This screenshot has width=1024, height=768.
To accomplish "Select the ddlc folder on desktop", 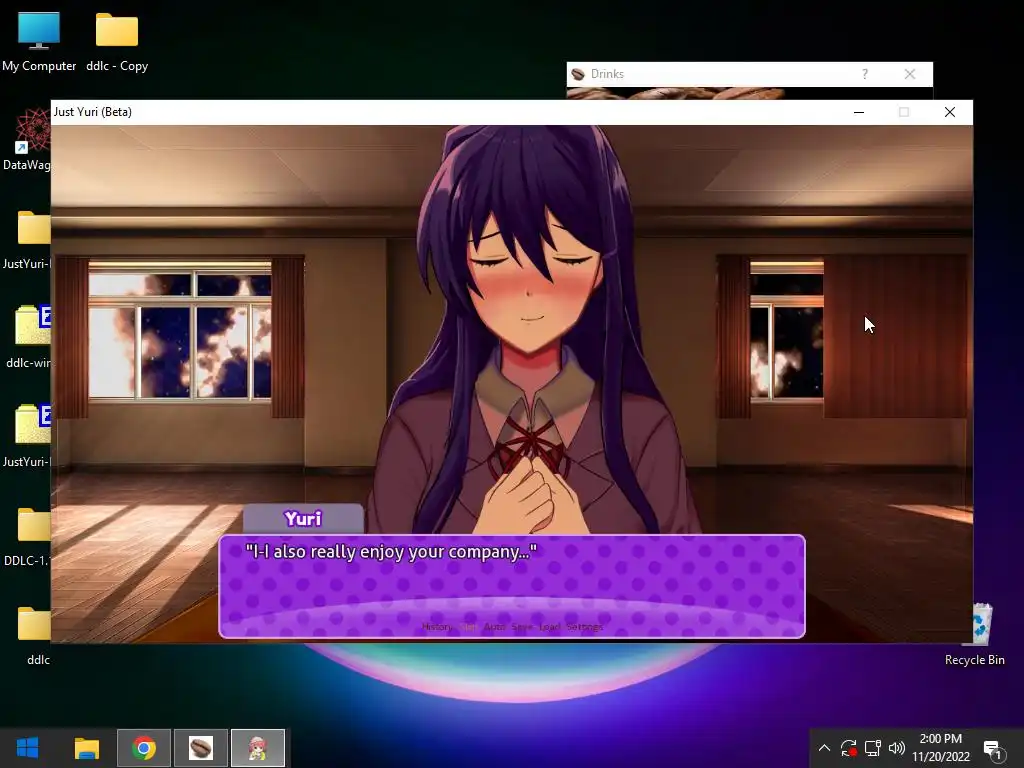I will coord(35,635).
